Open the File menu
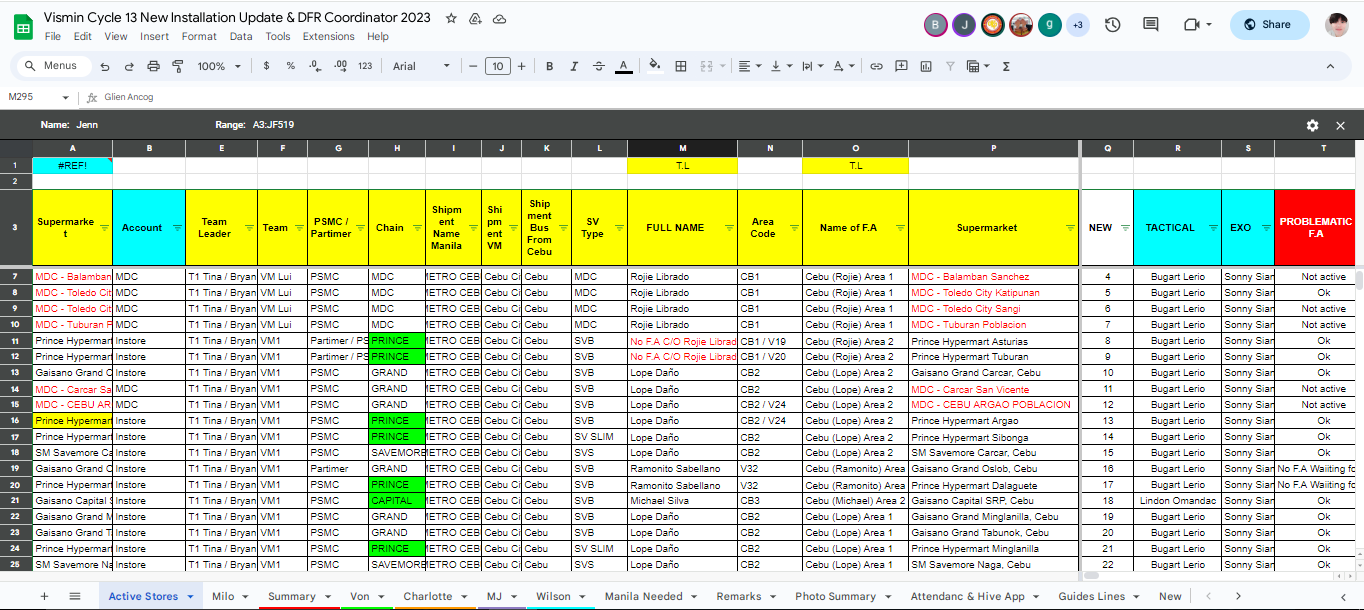The width and height of the screenshot is (1364, 610). pos(53,36)
